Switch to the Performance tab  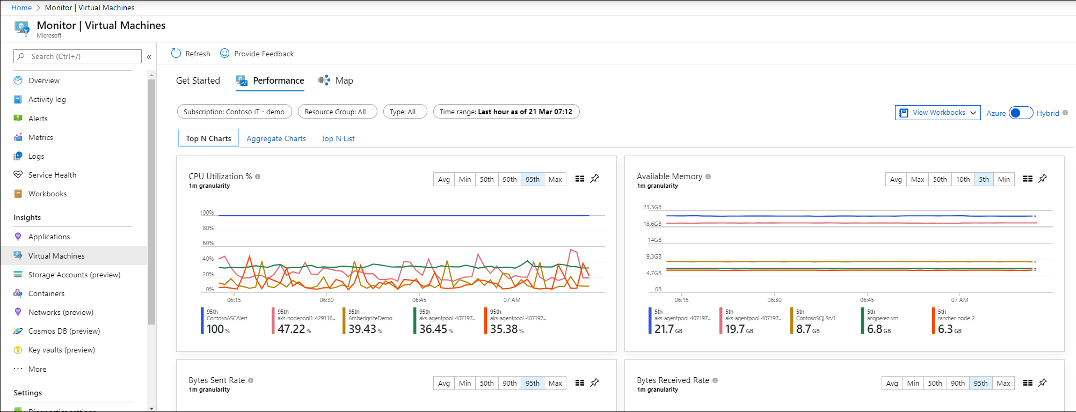pyautogui.click(x=270, y=81)
